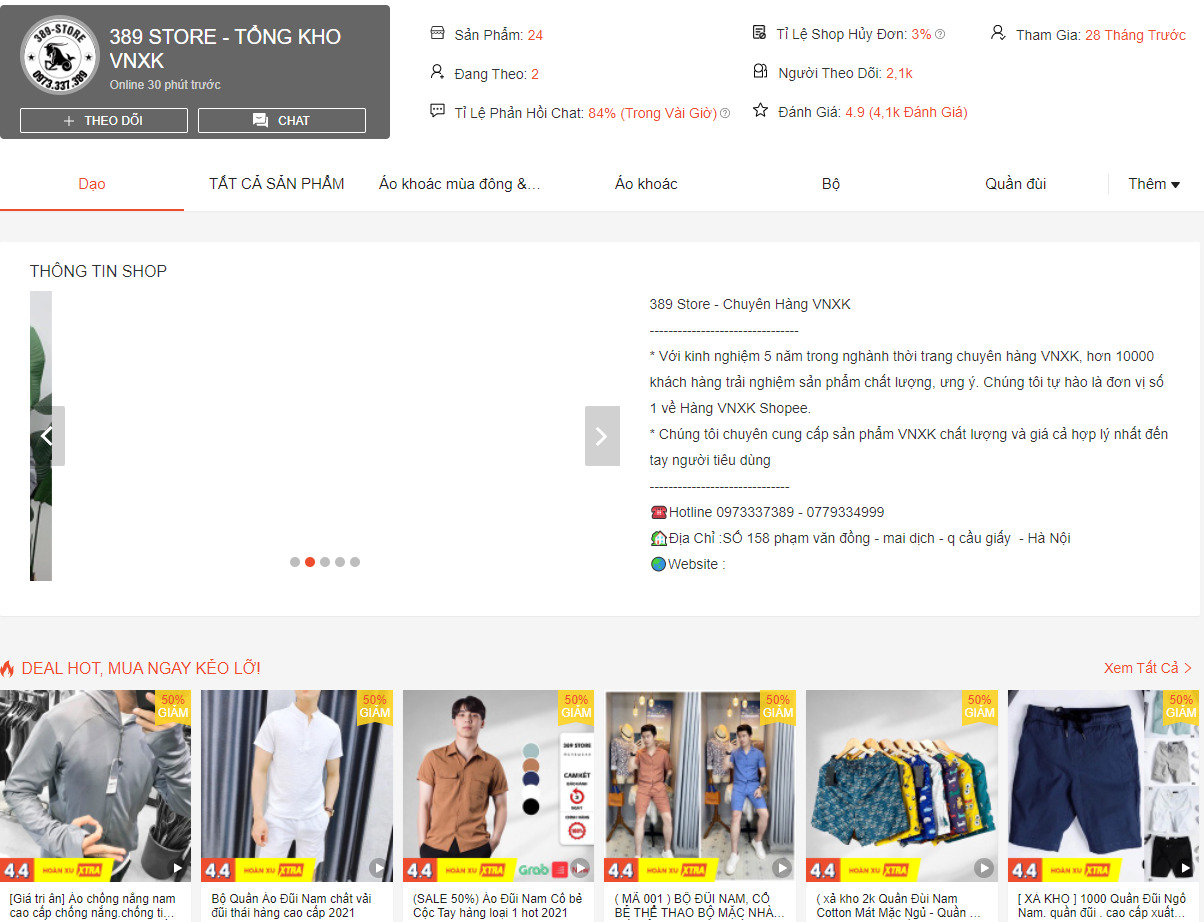
Task: Play video on MÃ 001 BỘ ĐŨI product
Action: [x=782, y=868]
